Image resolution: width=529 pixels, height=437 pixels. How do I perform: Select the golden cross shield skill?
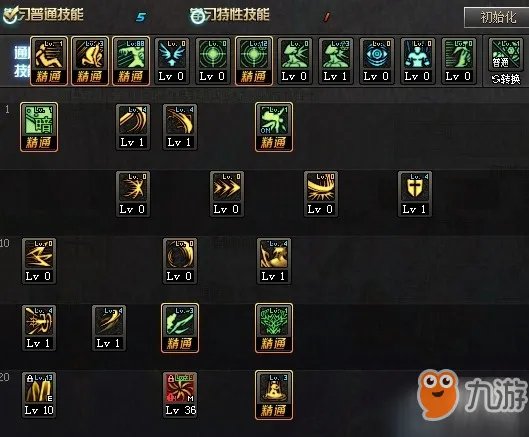pyautogui.click(x=415, y=194)
